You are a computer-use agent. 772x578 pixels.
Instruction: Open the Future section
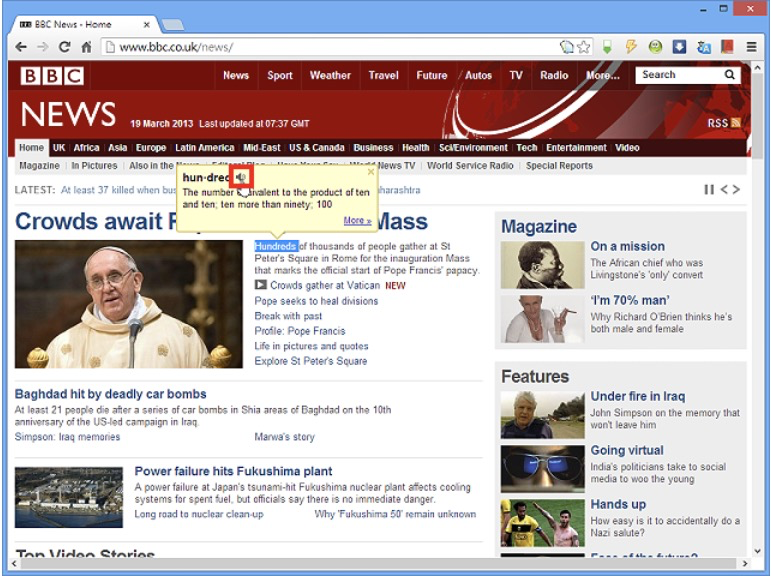[x=432, y=75]
